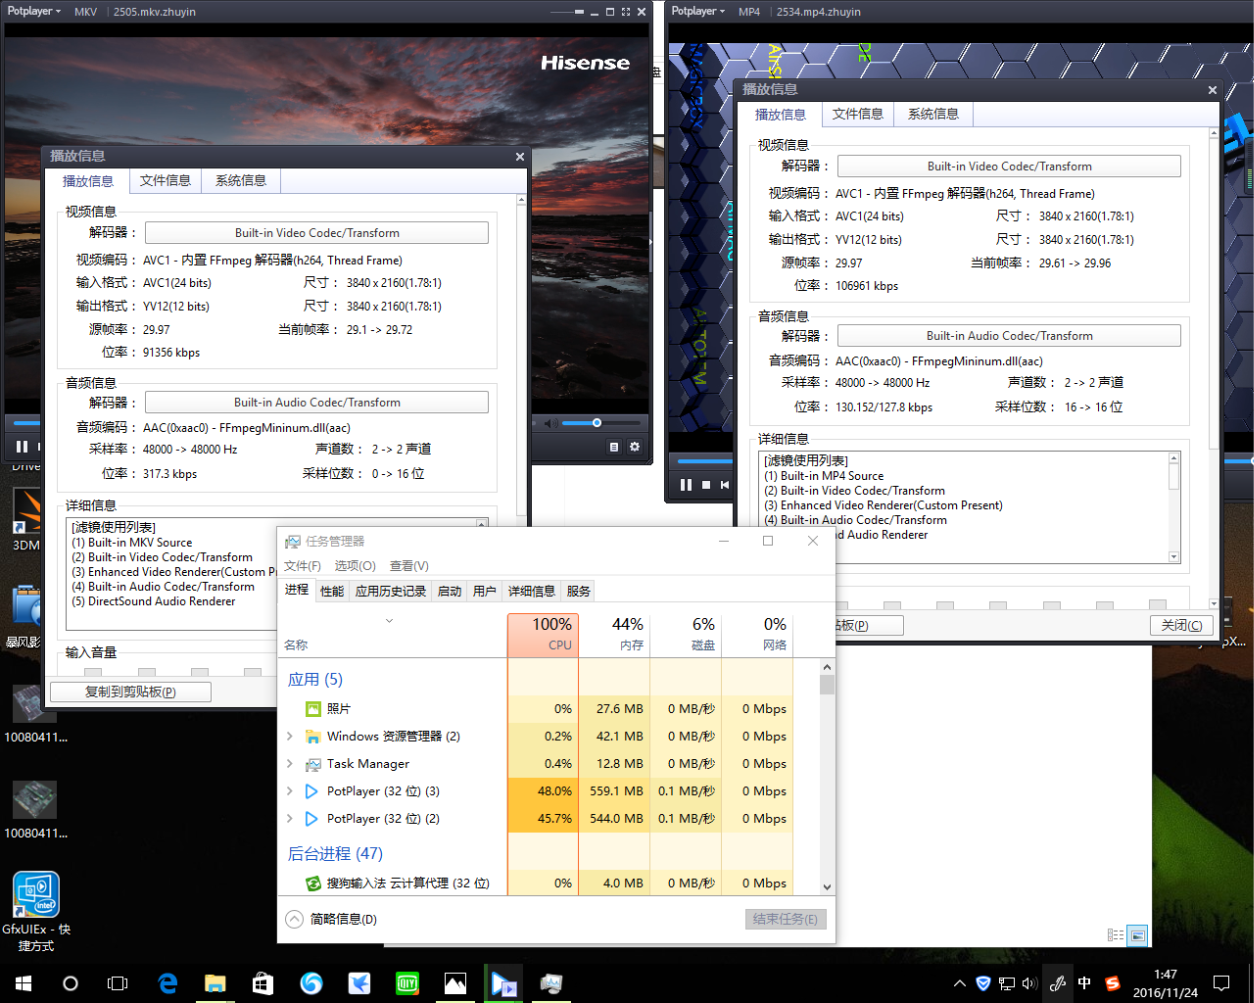1254x1003 pixels.
Task: Select Built-in MP4 Source filter line
Action: point(824,476)
